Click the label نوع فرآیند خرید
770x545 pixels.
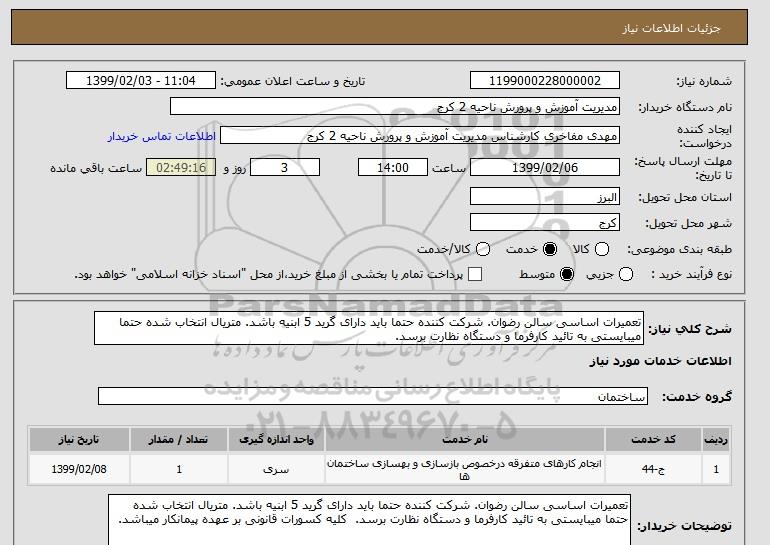(691, 274)
